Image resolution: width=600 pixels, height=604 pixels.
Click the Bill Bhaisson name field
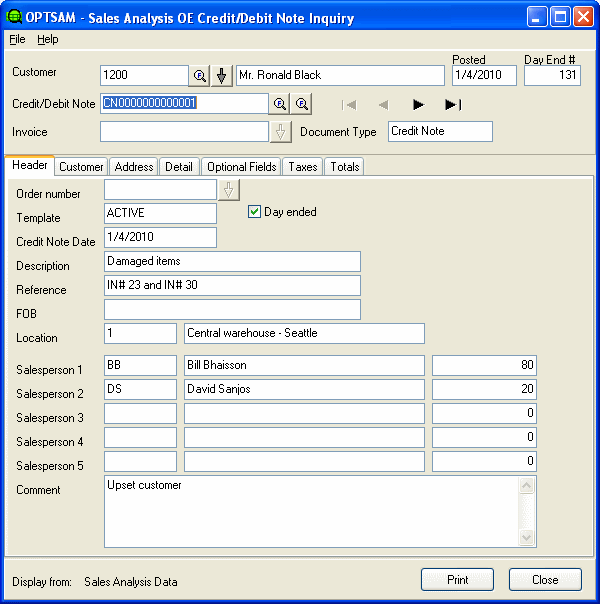coord(304,366)
